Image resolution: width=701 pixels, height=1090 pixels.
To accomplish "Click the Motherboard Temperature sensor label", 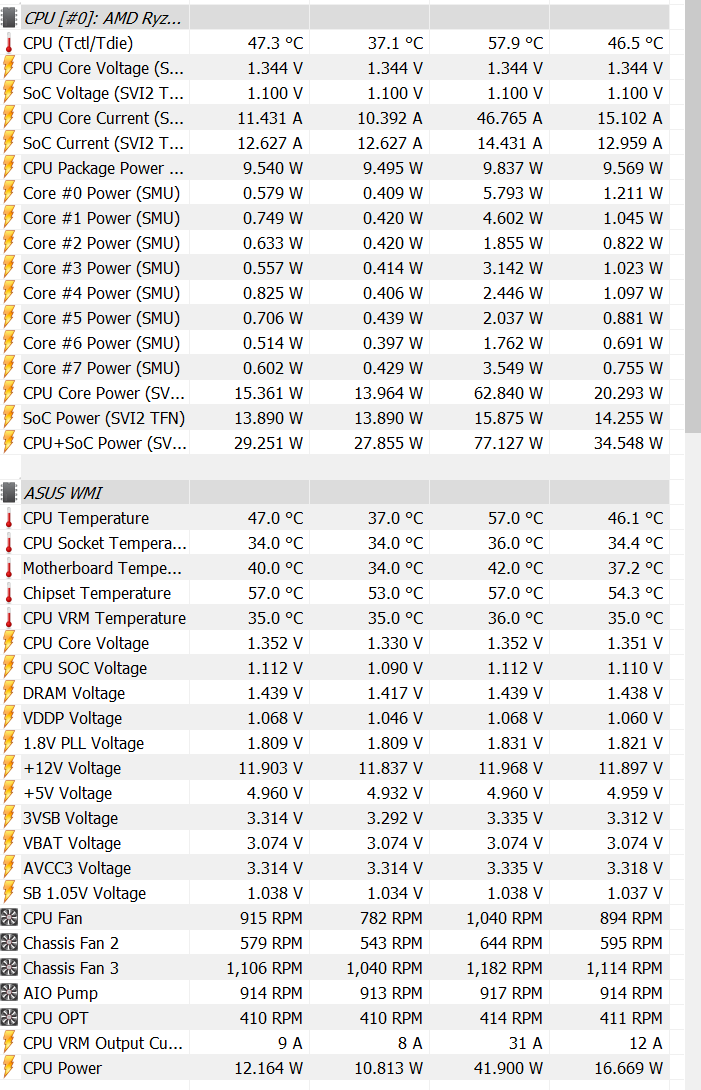I will tap(103, 568).
